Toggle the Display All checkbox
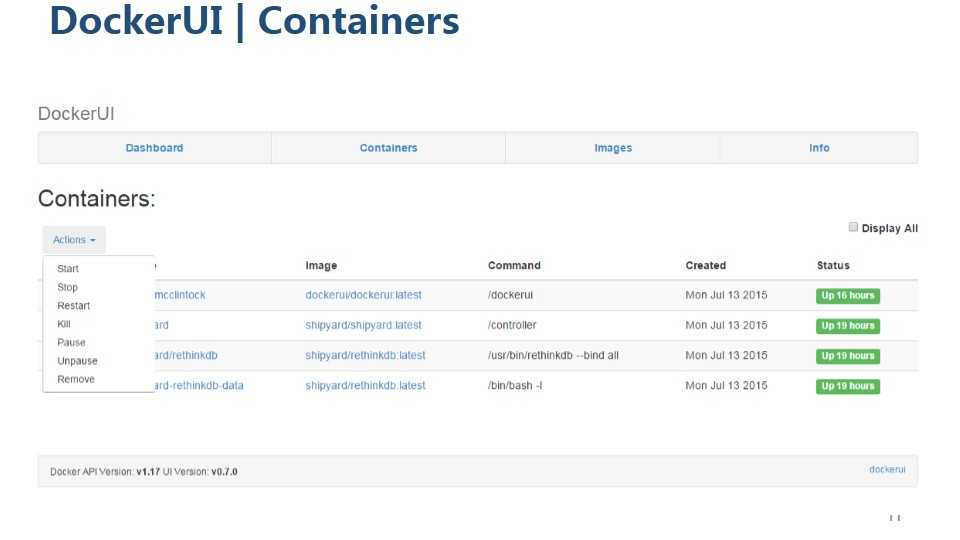 coord(853,227)
